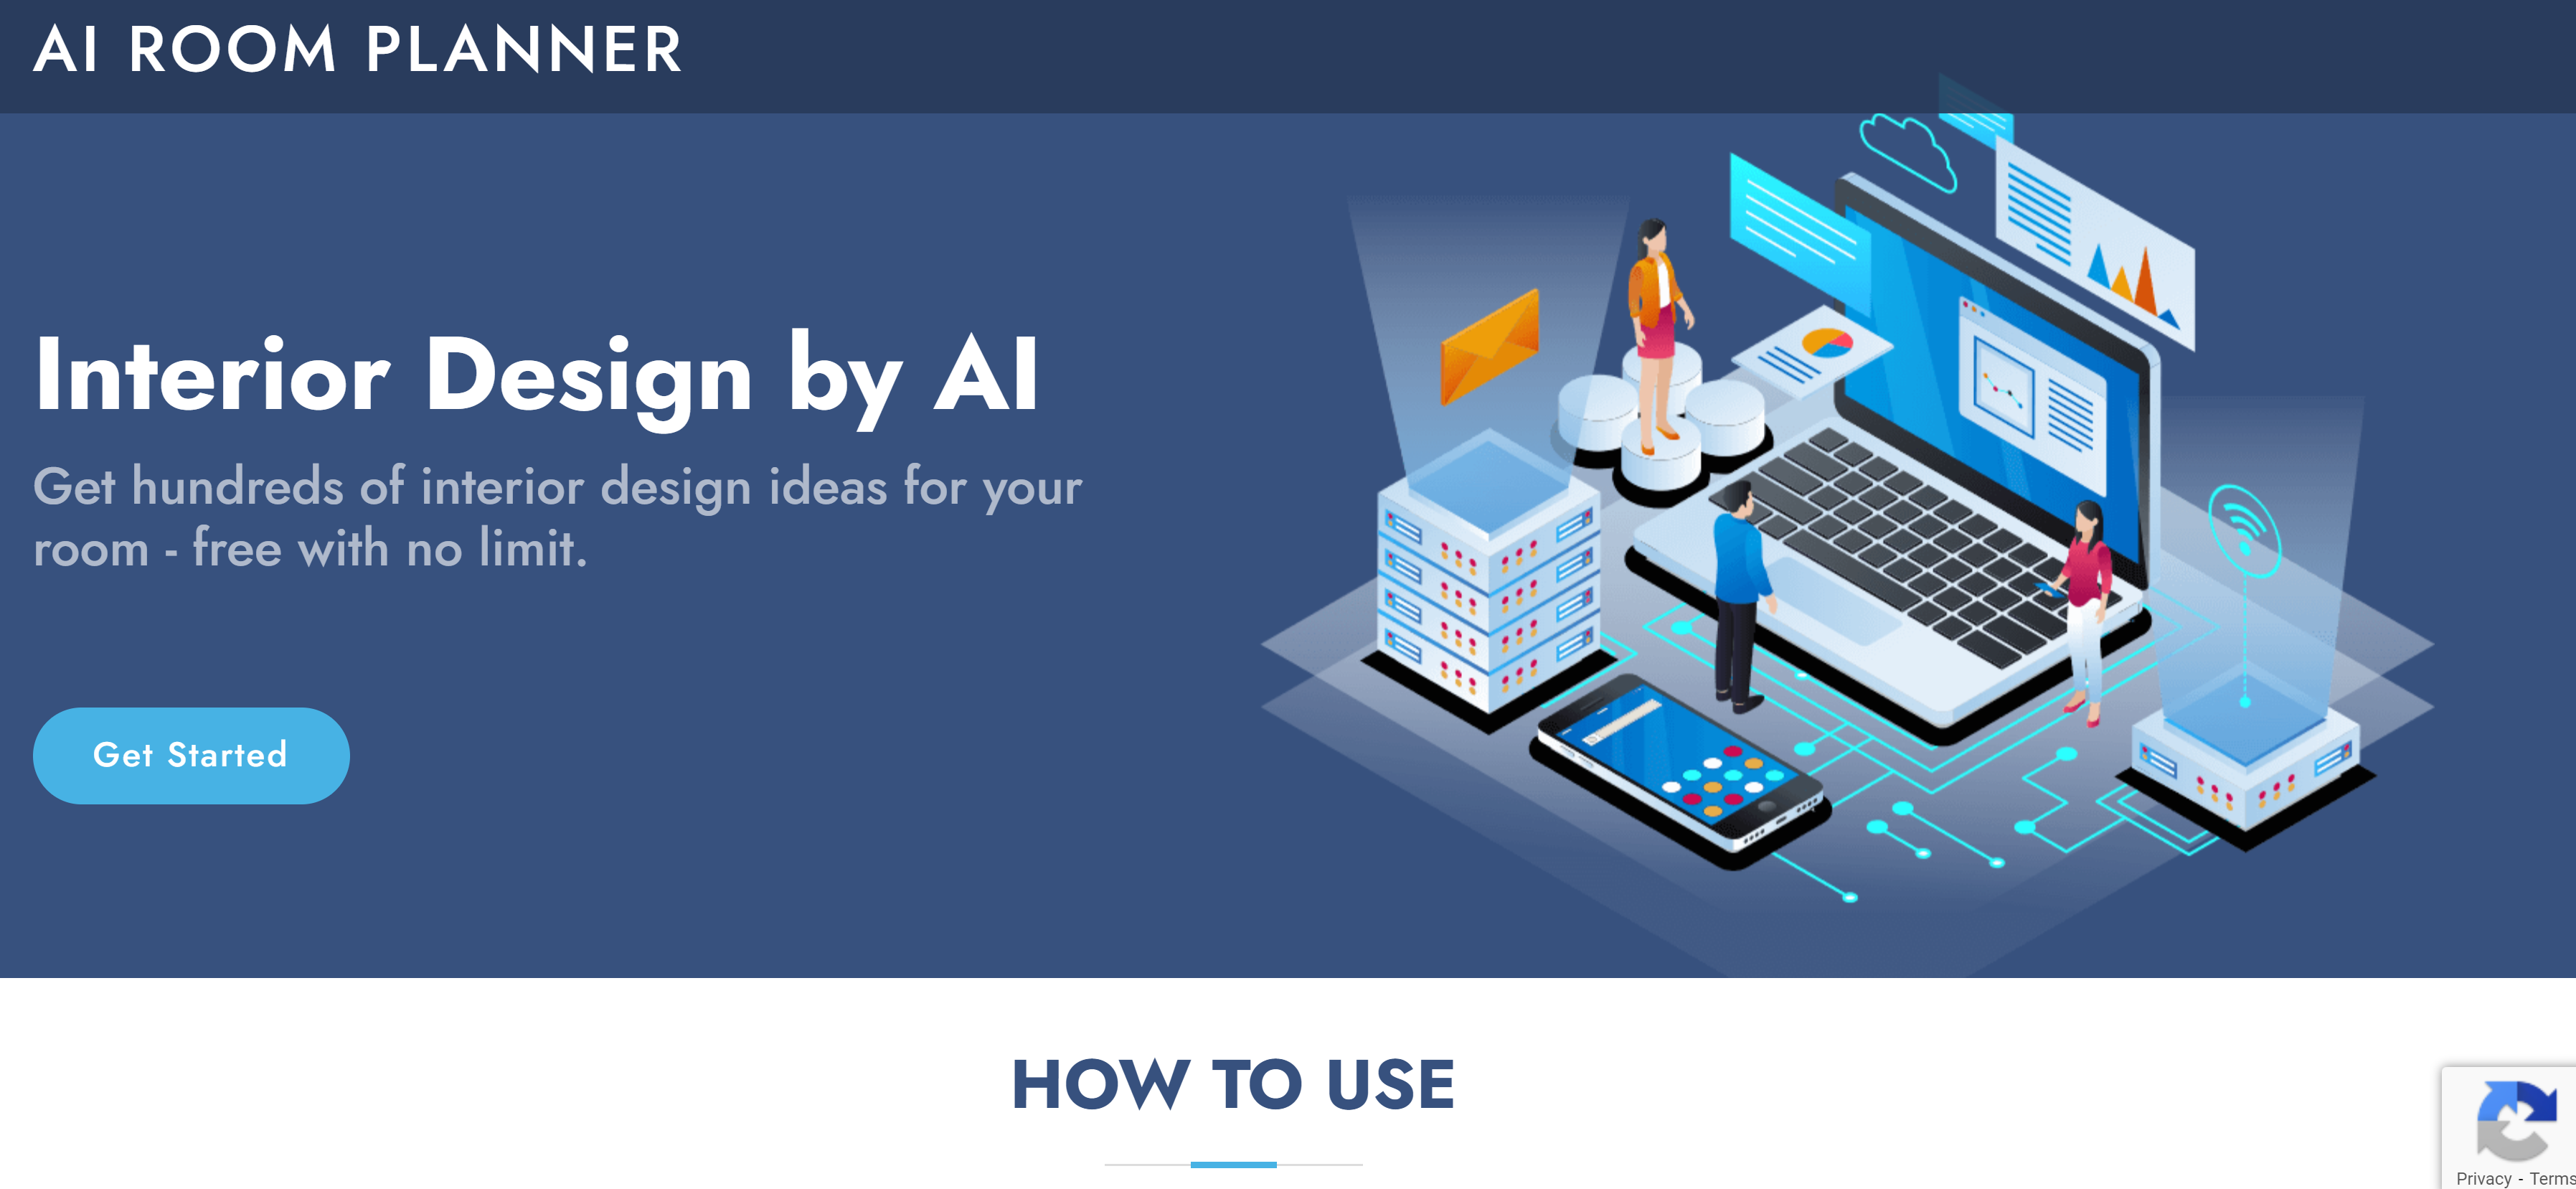Click the Get Started button
Screen dimensions: 2576x1189
pyautogui.click(x=191, y=754)
